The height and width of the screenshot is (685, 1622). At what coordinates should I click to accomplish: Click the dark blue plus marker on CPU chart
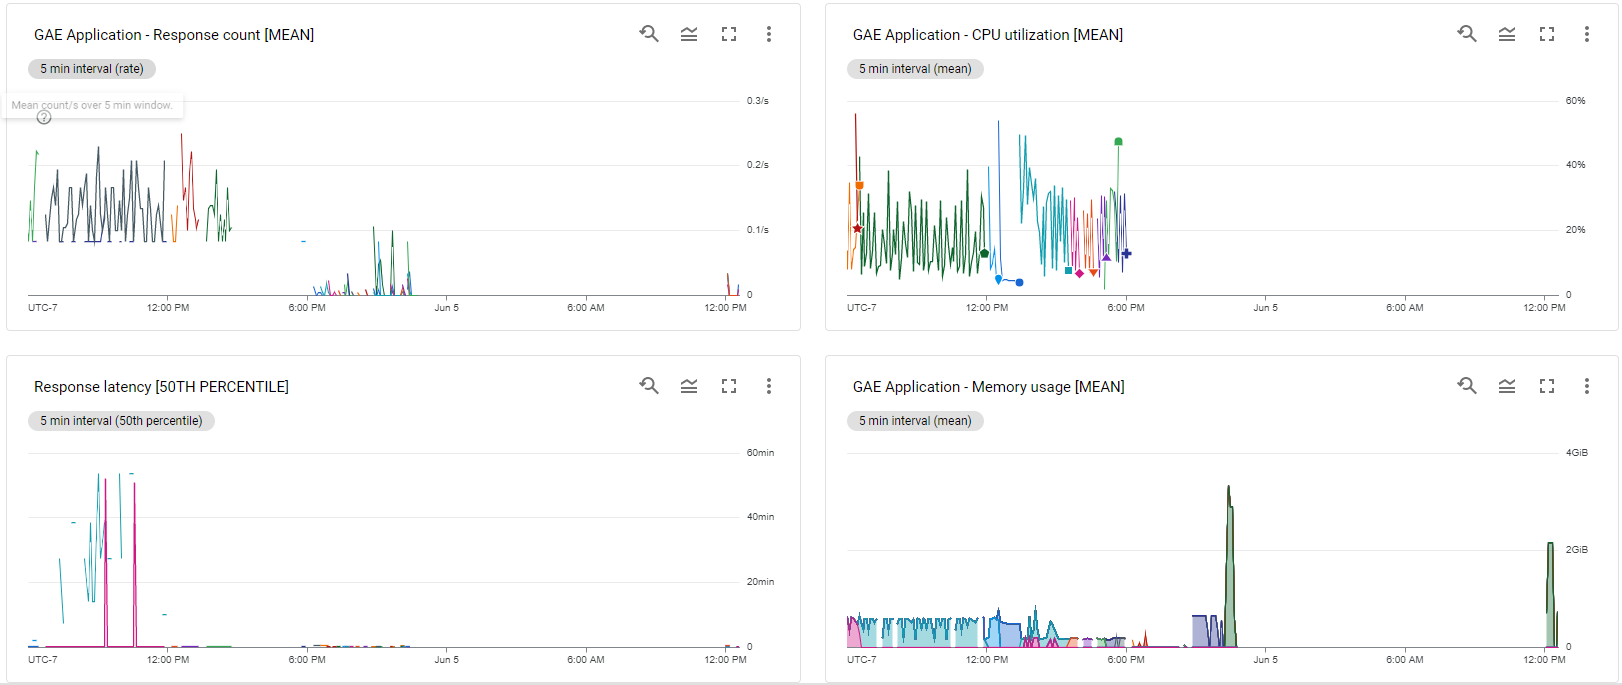(1126, 254)
